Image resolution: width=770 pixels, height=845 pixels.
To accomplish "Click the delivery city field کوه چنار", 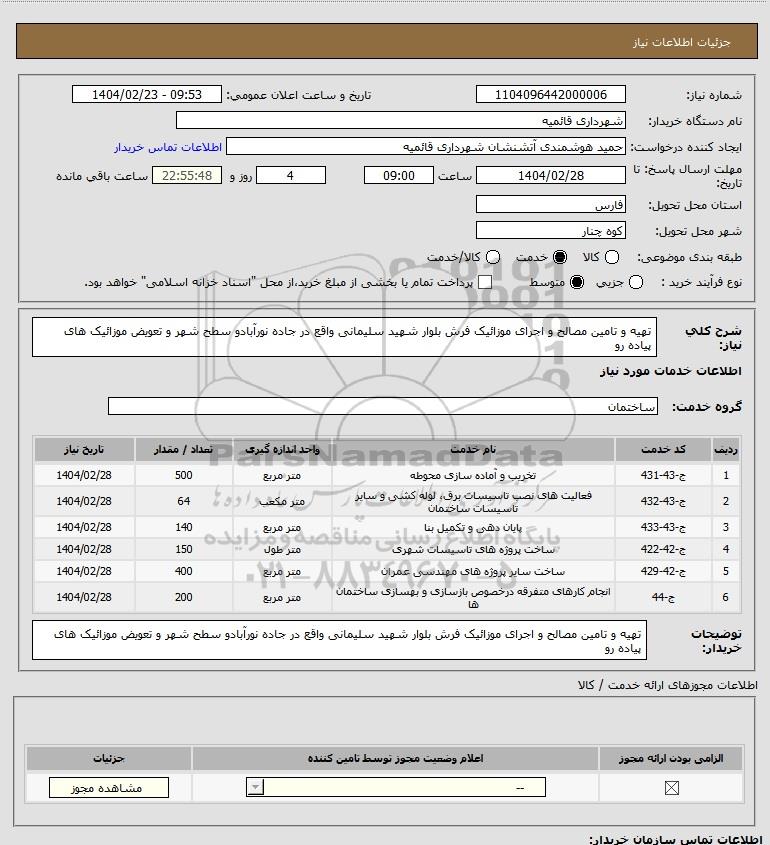I will 551,230.
